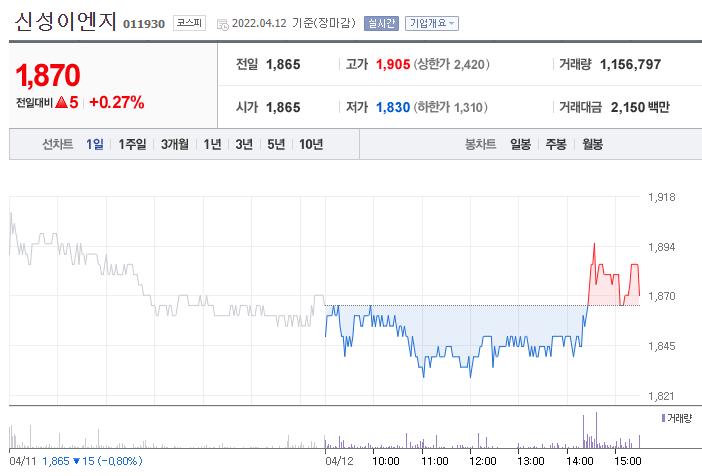The height and width of the screenshot is (476, 702).
Task: Click the lower limit 하한가 1,310 text
Action: click(x=450, y=107)
